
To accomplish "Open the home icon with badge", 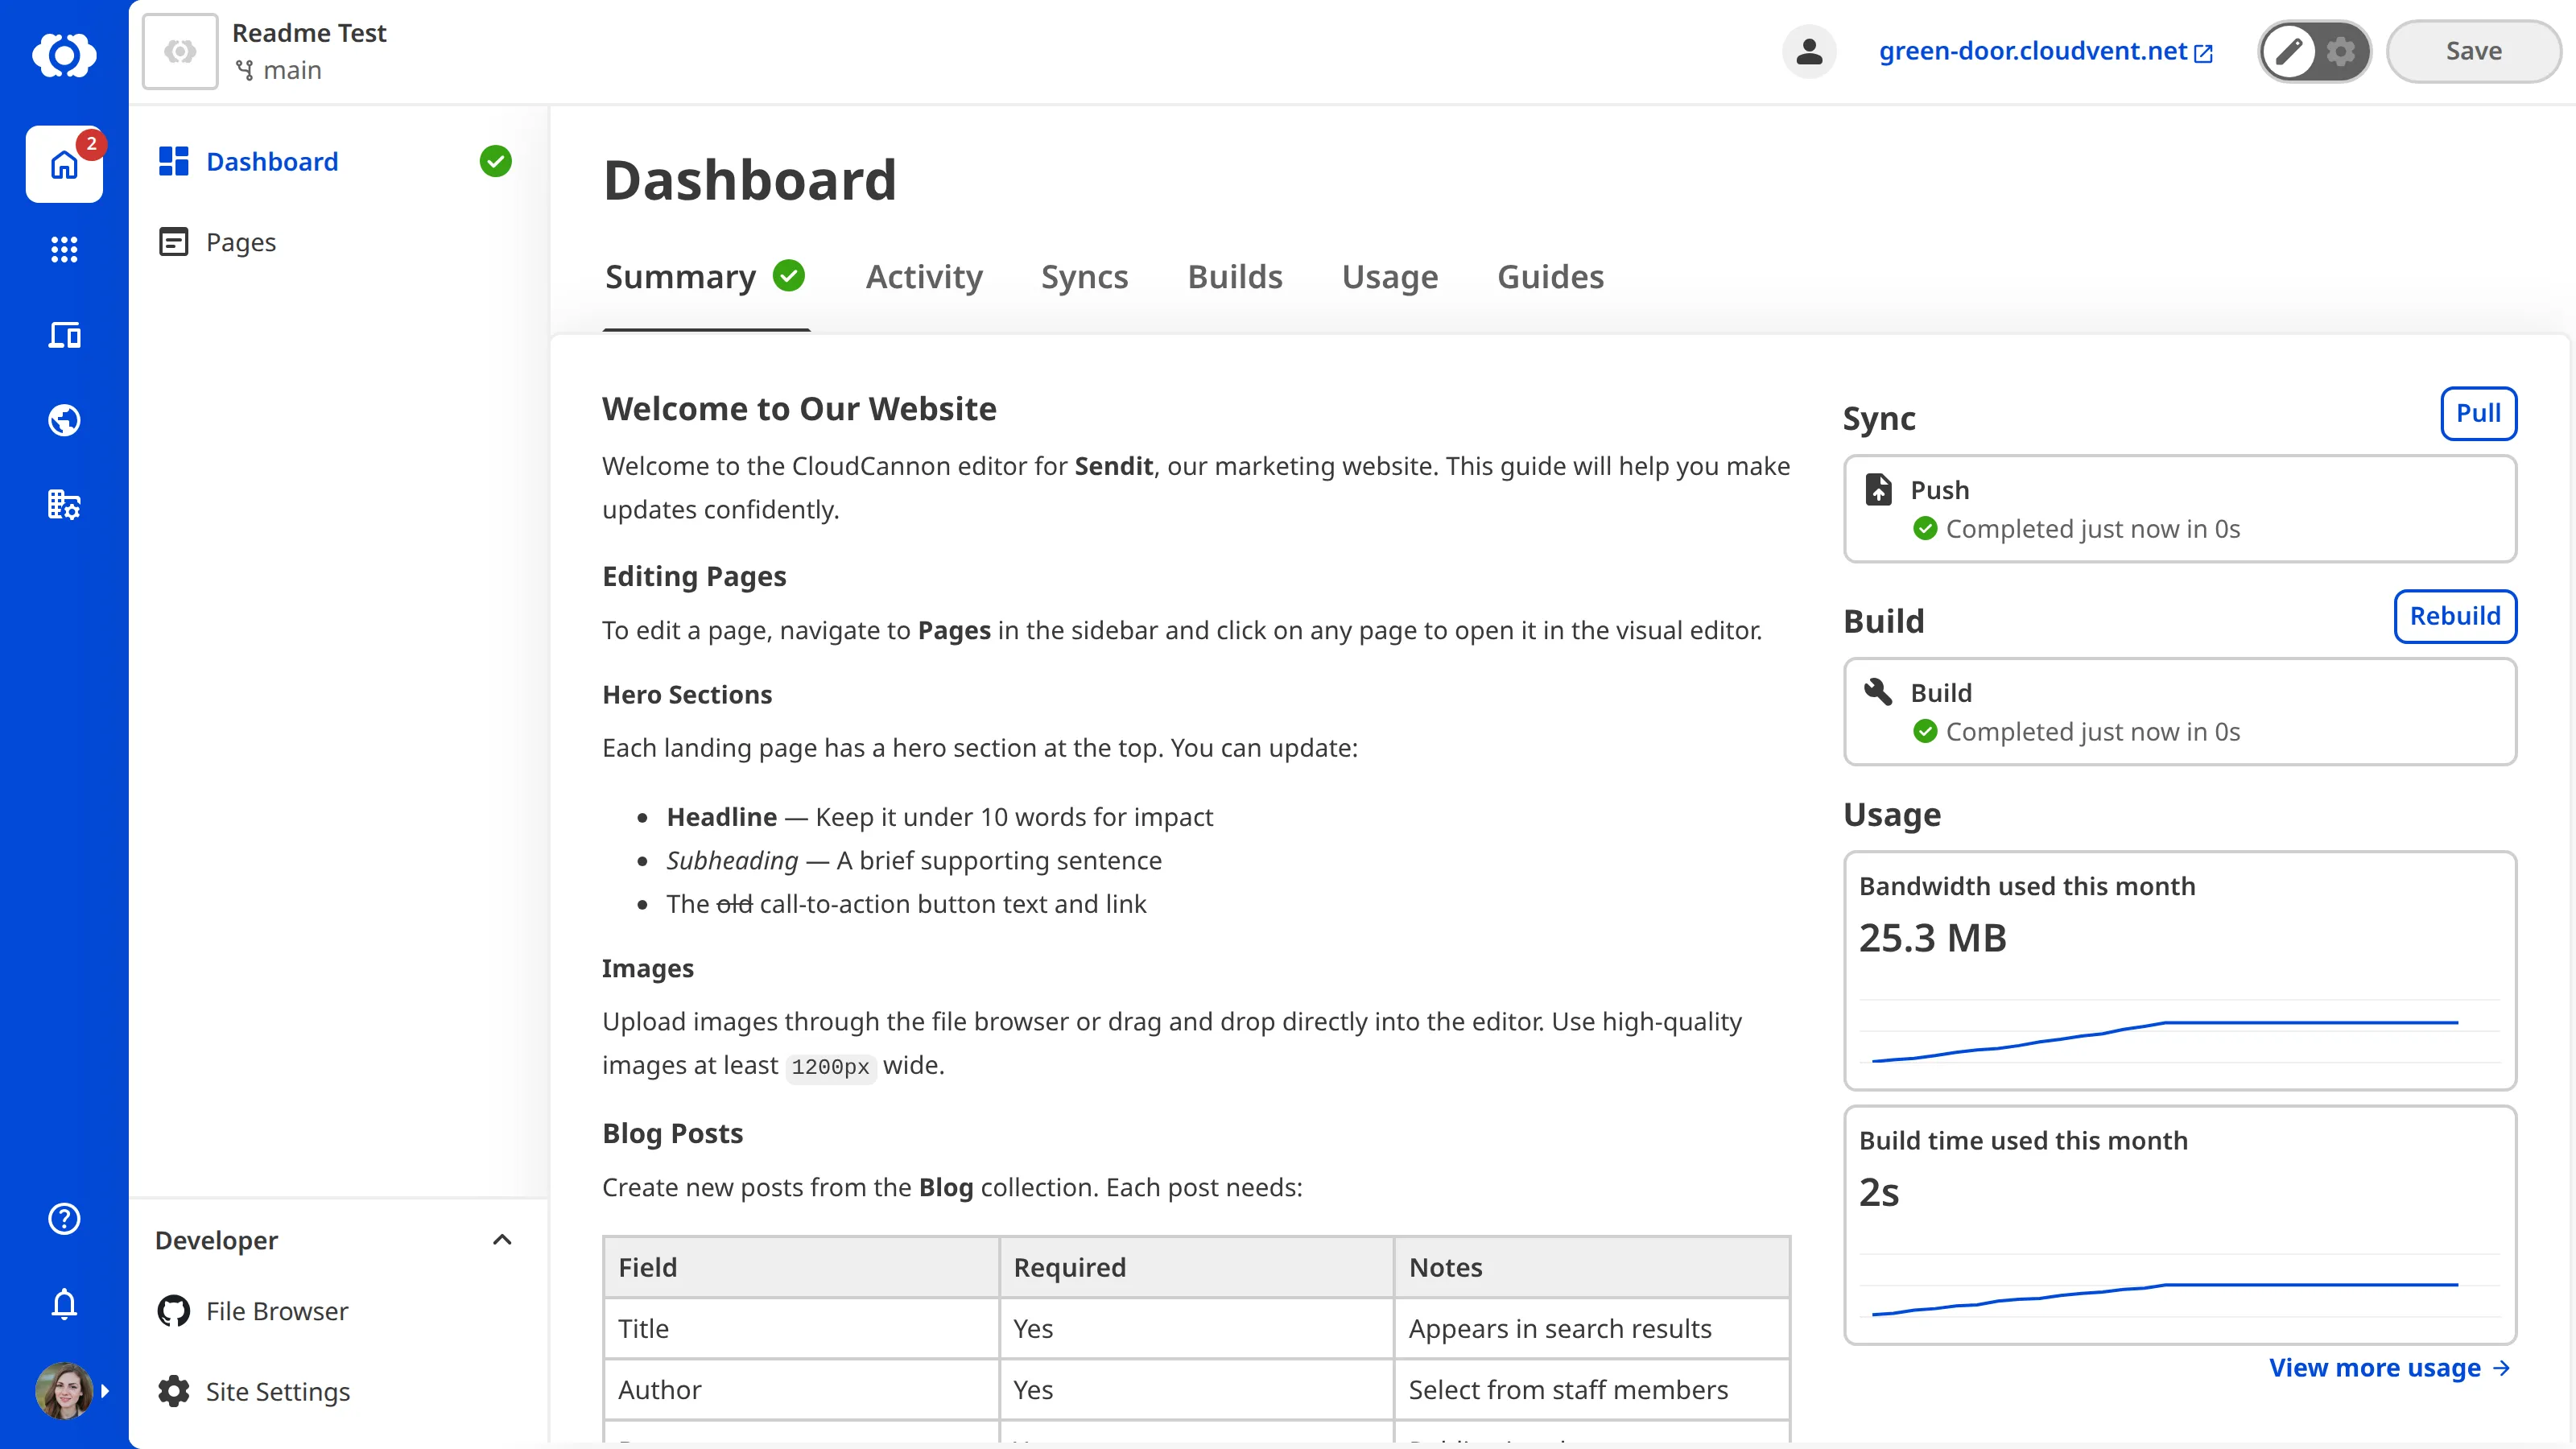I will (64, 165).
